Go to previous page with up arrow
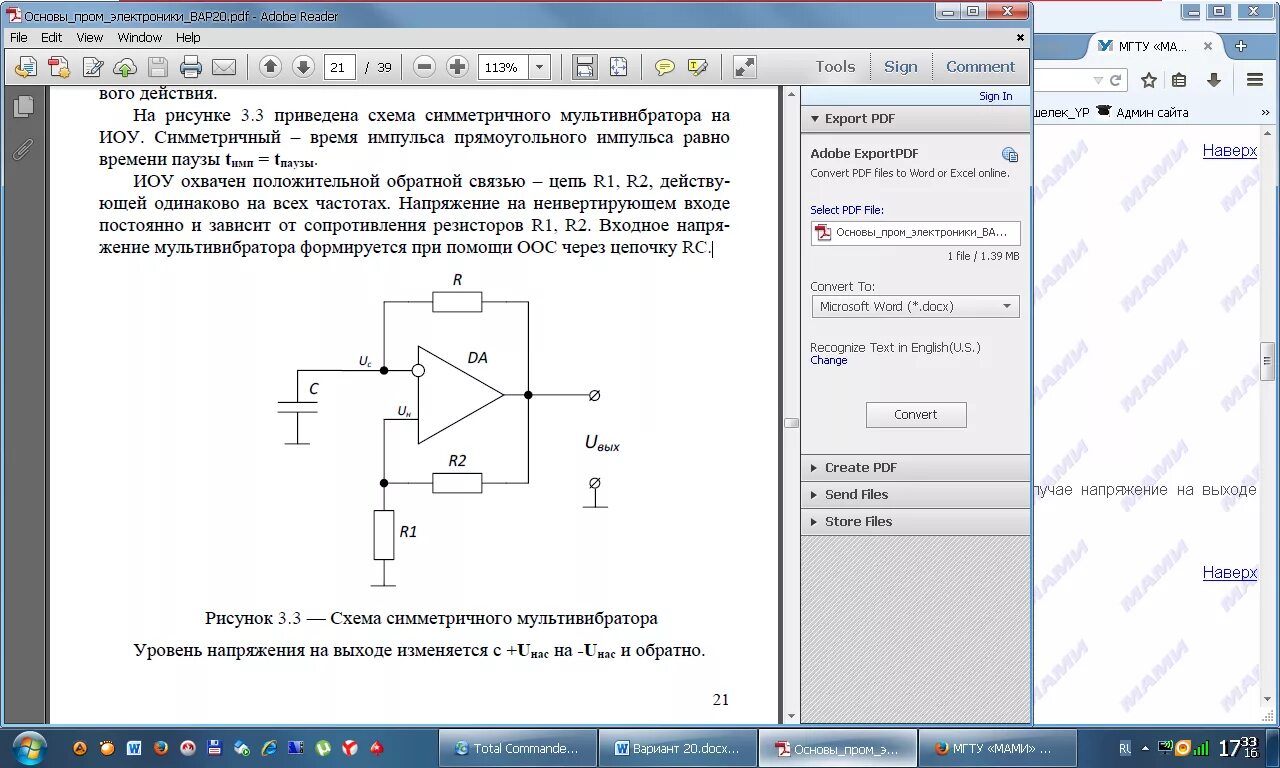The image size is (1280, 768). [x=270, y=67]
